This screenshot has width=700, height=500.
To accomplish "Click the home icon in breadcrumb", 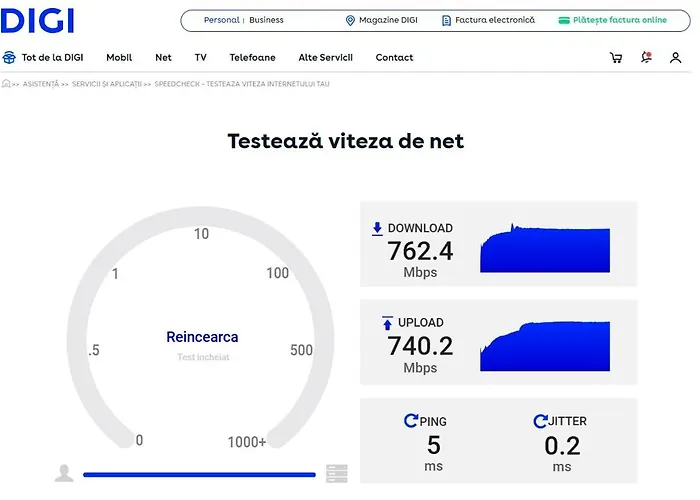I will pos(6,84).
